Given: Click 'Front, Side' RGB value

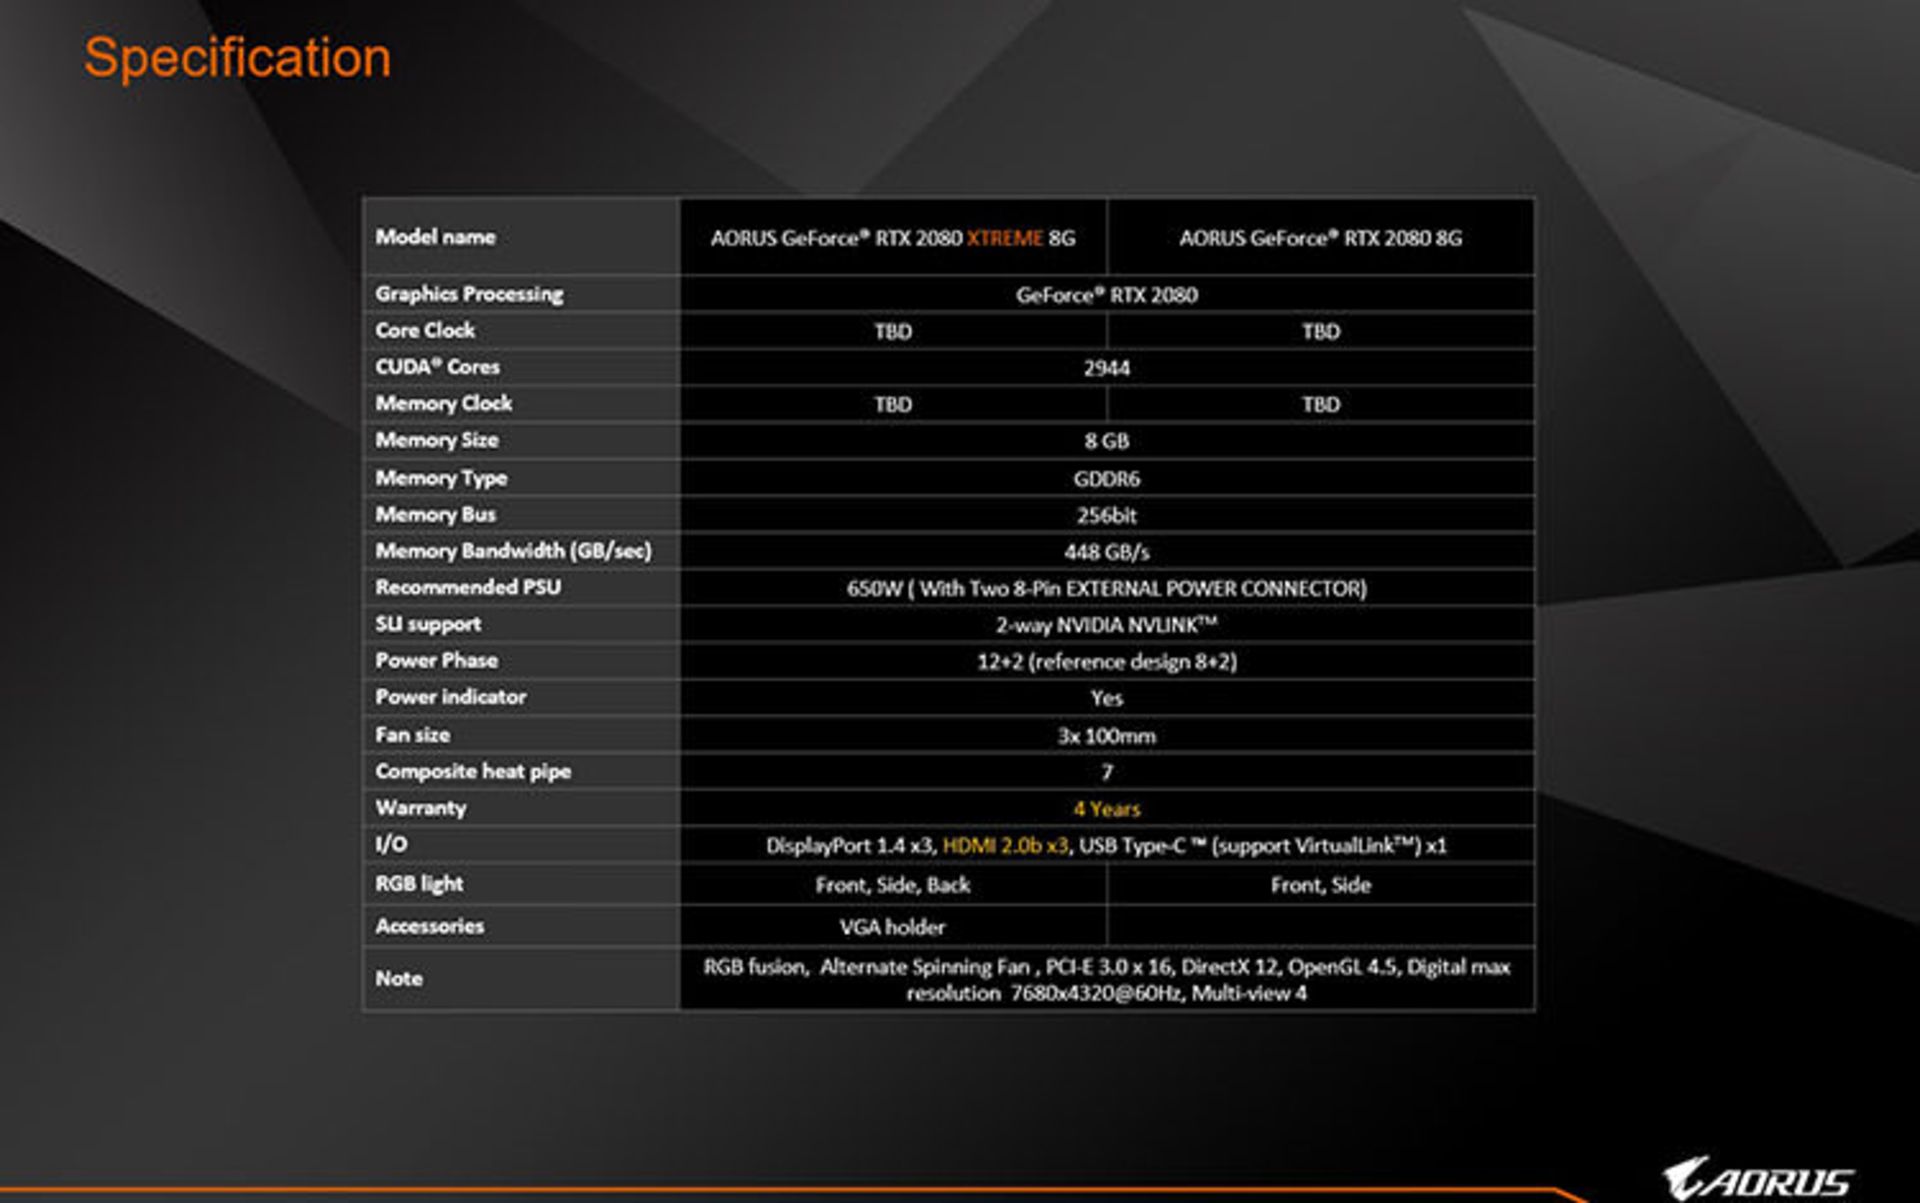Looking at the screenshot, I should [1320, 885].
